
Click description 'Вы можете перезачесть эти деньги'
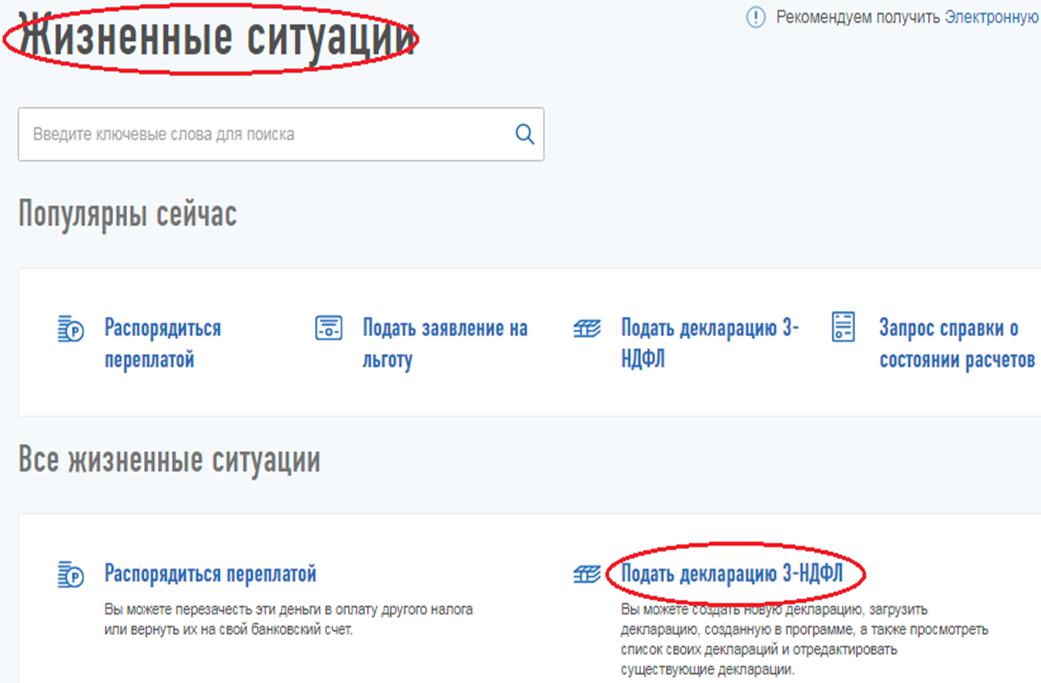[x=288, y=619]
